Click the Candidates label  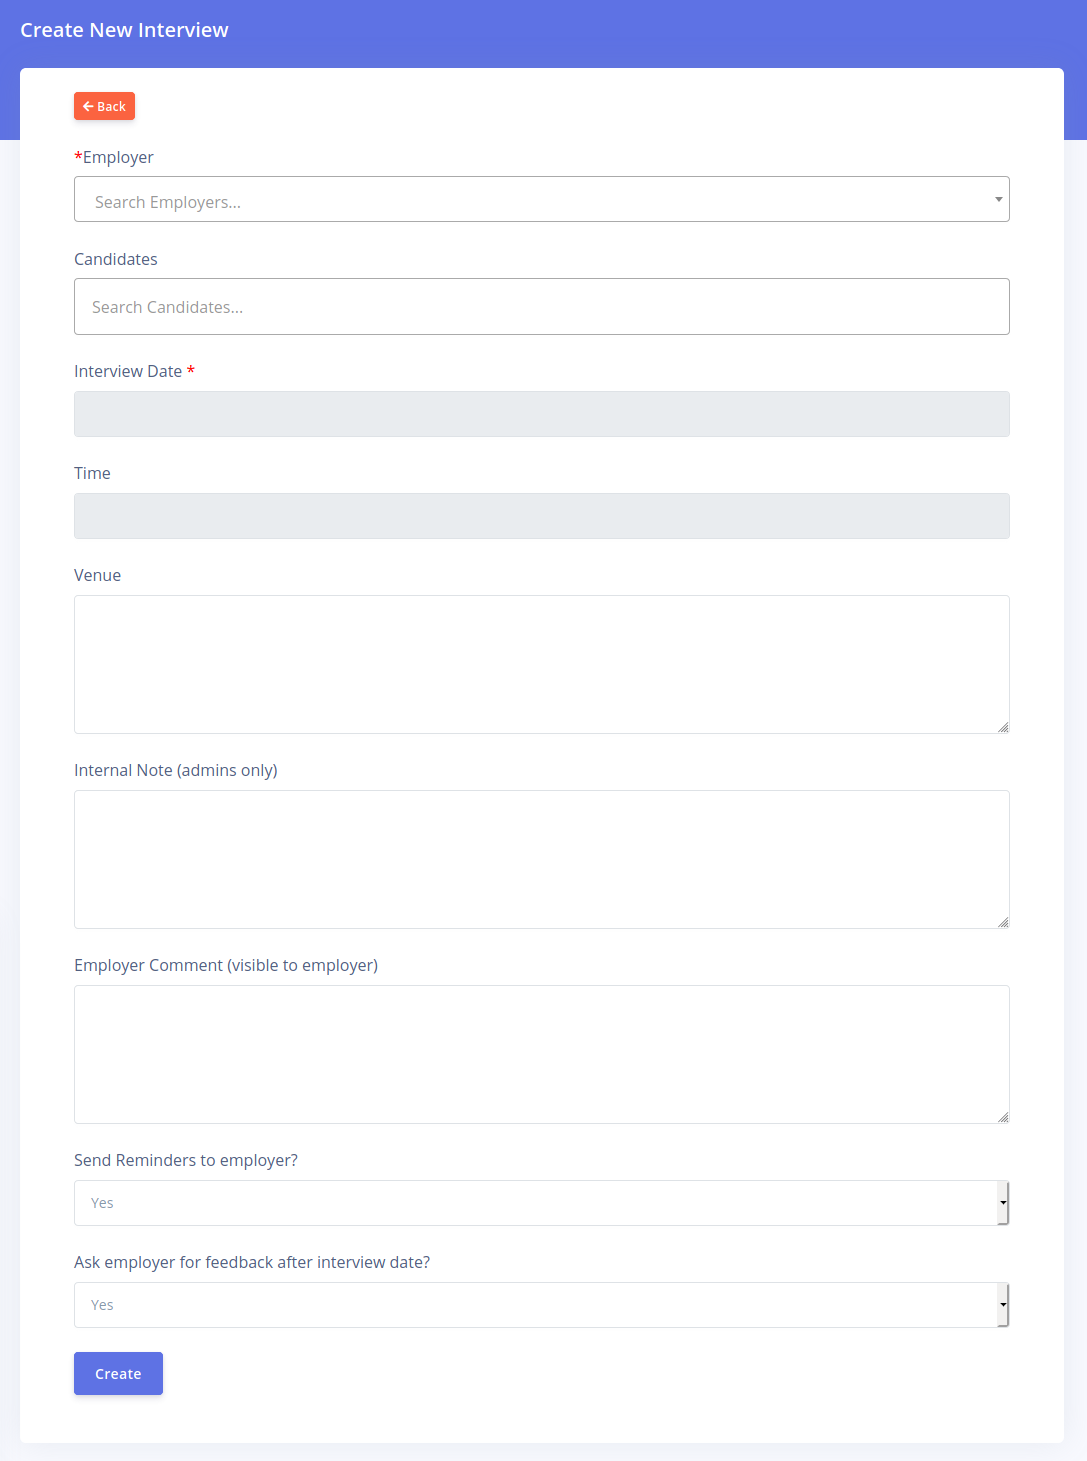pos(116,259)
